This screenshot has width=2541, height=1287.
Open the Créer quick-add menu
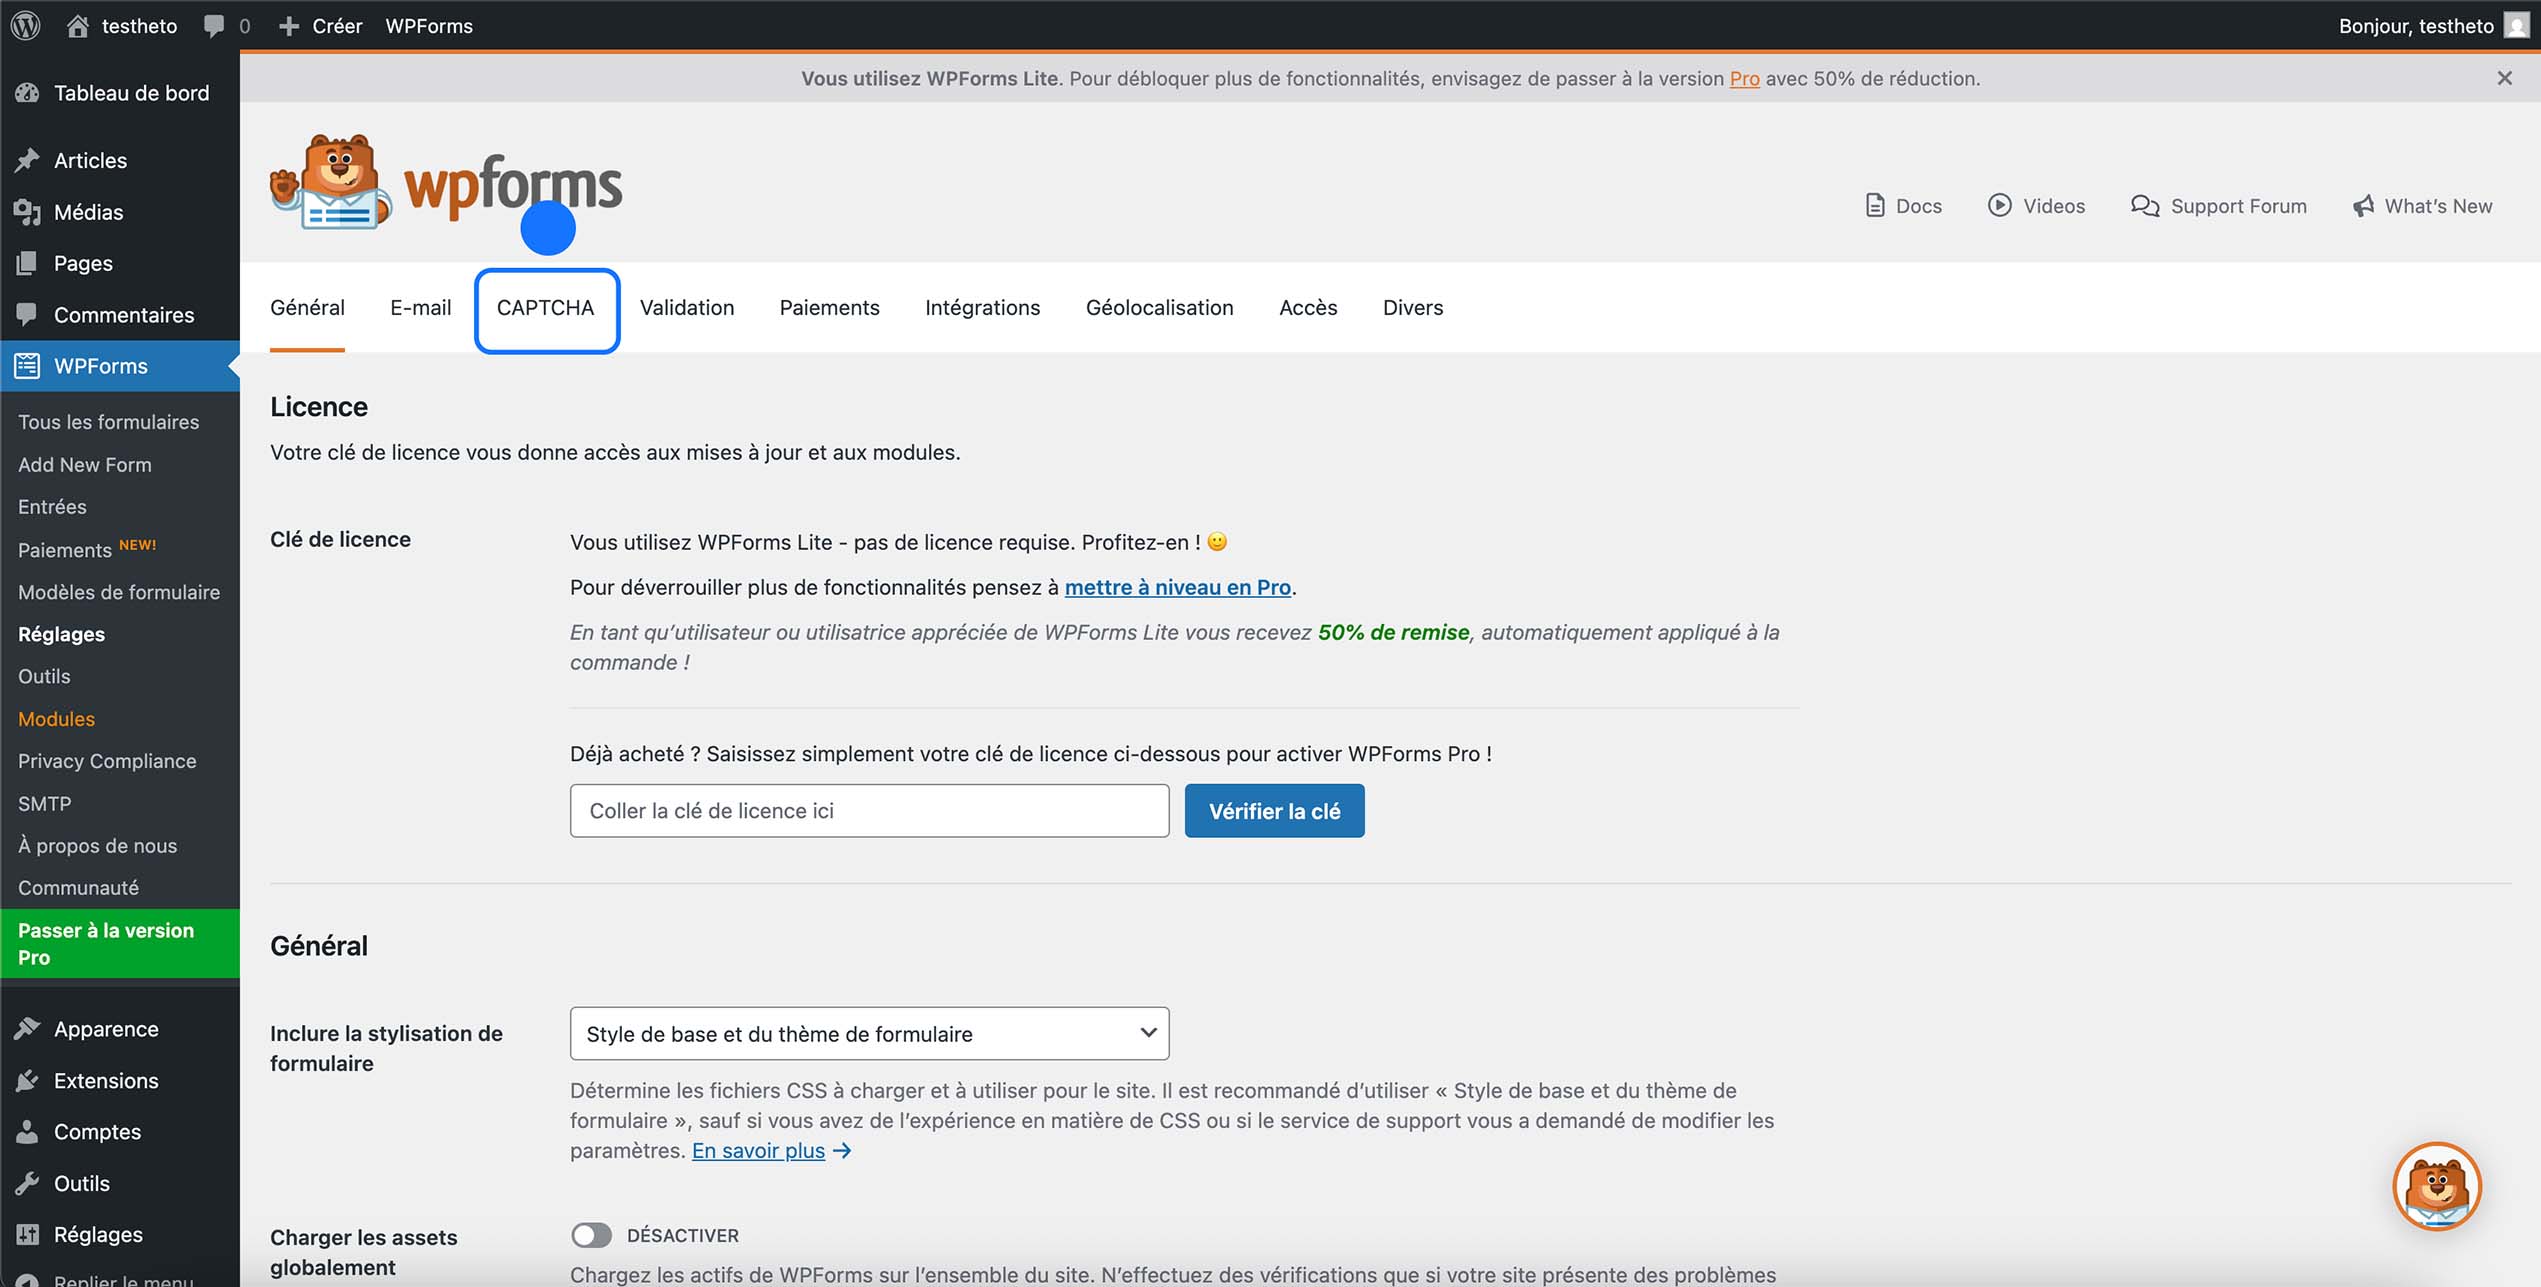point(321,25)
